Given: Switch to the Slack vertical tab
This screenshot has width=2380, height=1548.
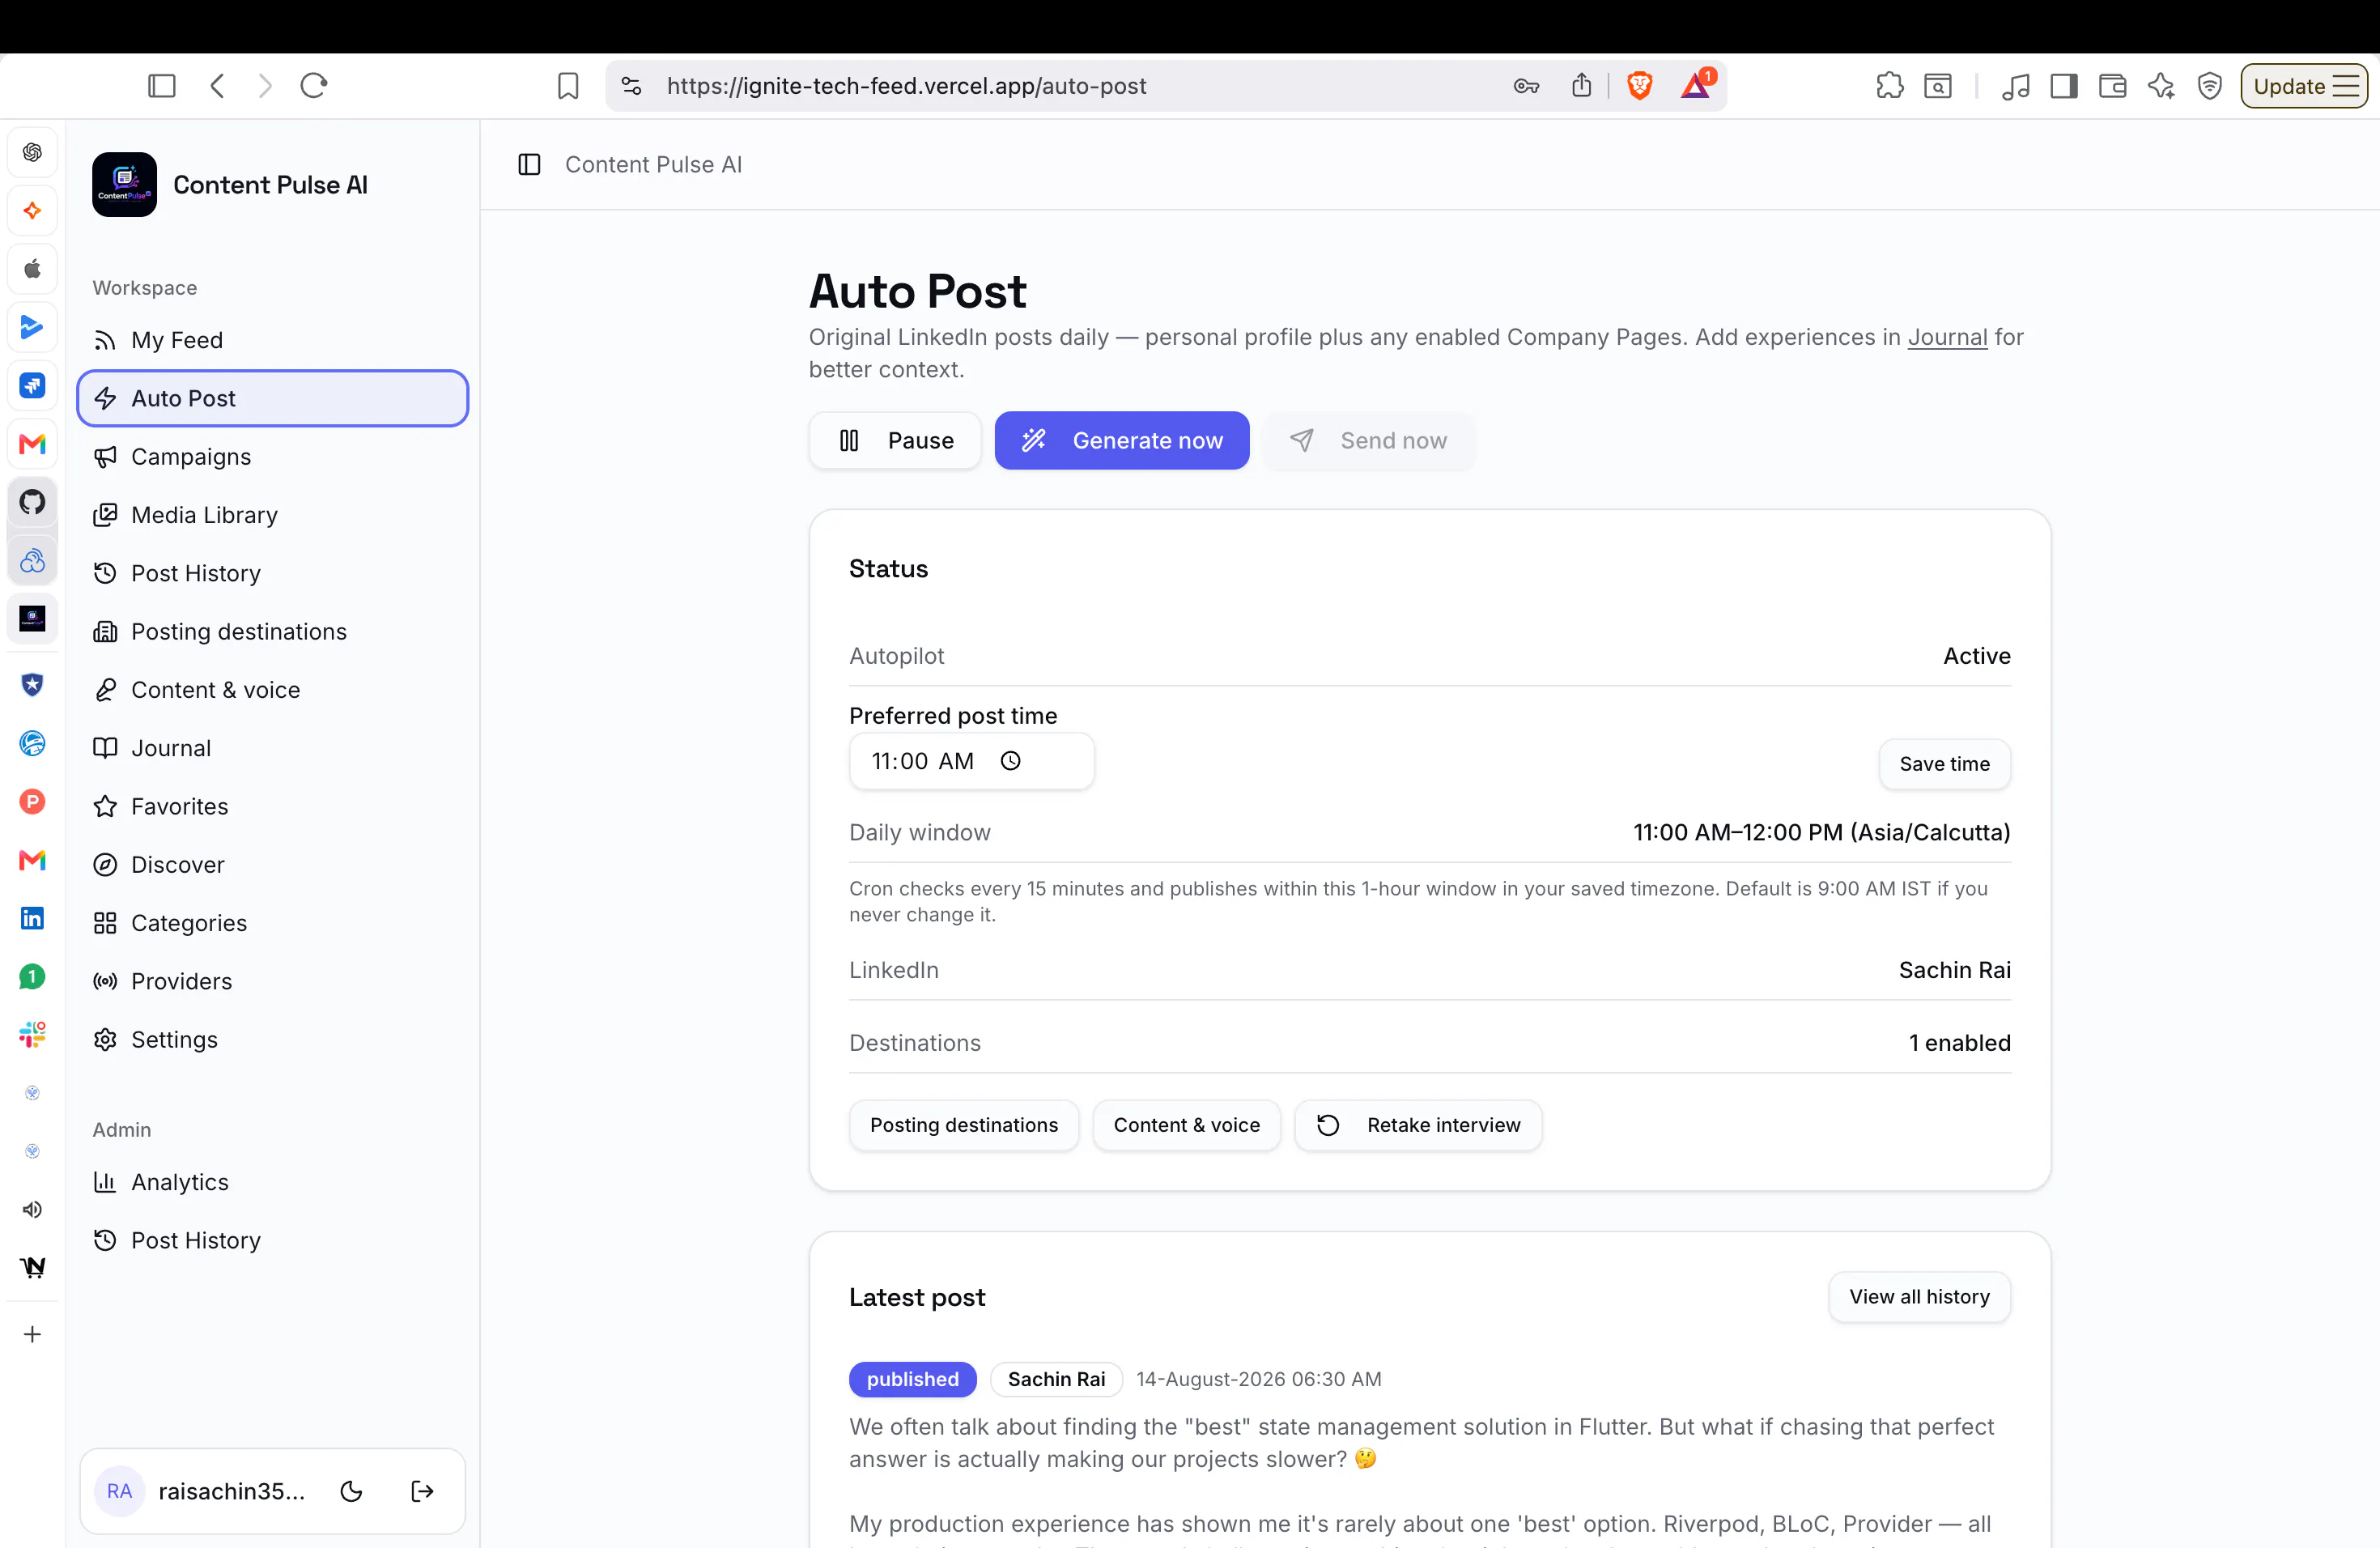Looking at the screenshot, I should click(33, 1034).
